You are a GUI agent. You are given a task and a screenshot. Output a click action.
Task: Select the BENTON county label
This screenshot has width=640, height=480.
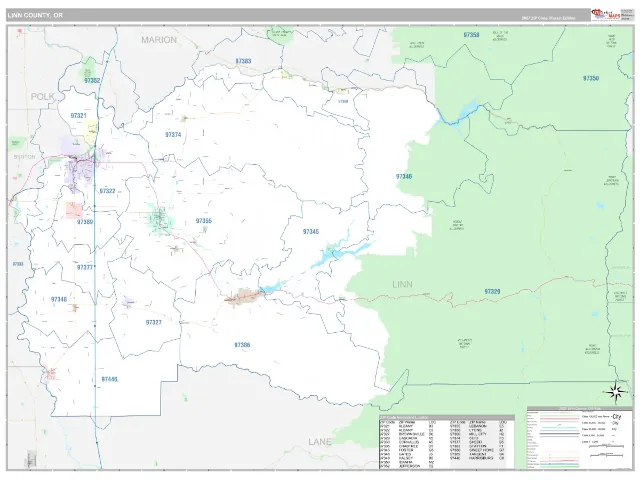pyautogui.click(x=24, y=157)
